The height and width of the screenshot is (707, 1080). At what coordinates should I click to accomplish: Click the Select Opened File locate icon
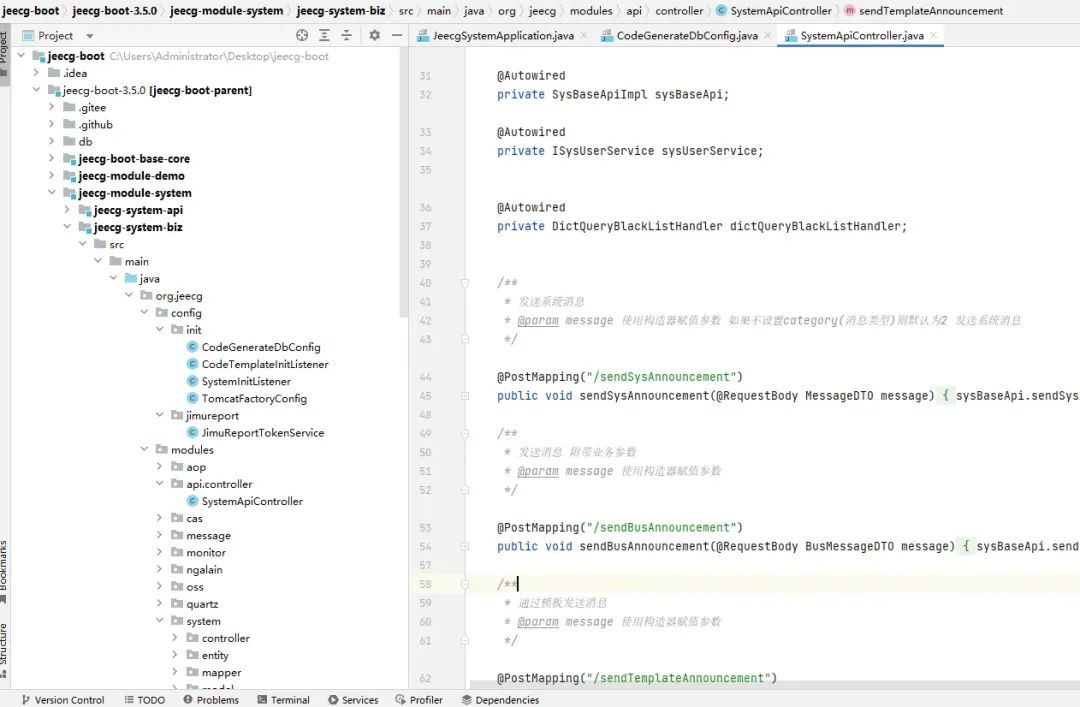[x=302, y=35]
